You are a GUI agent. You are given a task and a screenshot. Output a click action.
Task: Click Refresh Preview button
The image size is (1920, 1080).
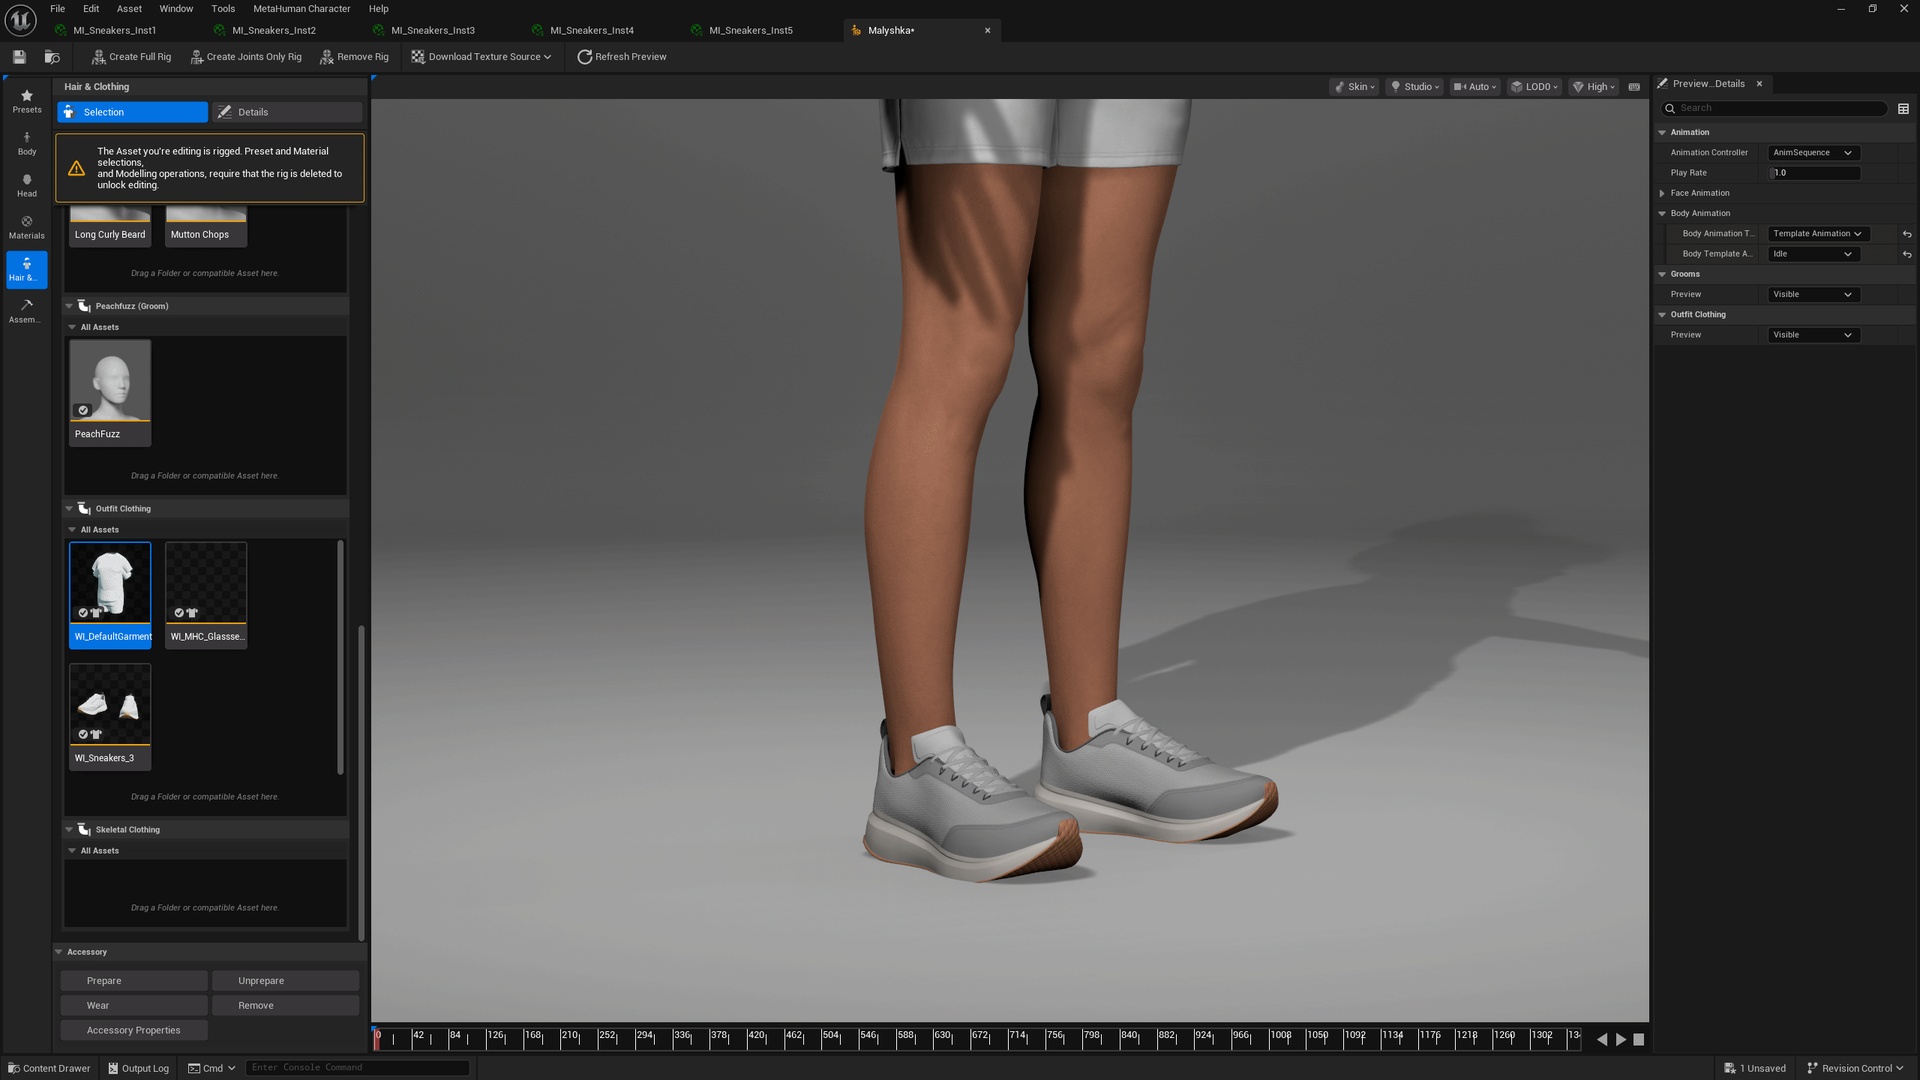pos(622,57)
